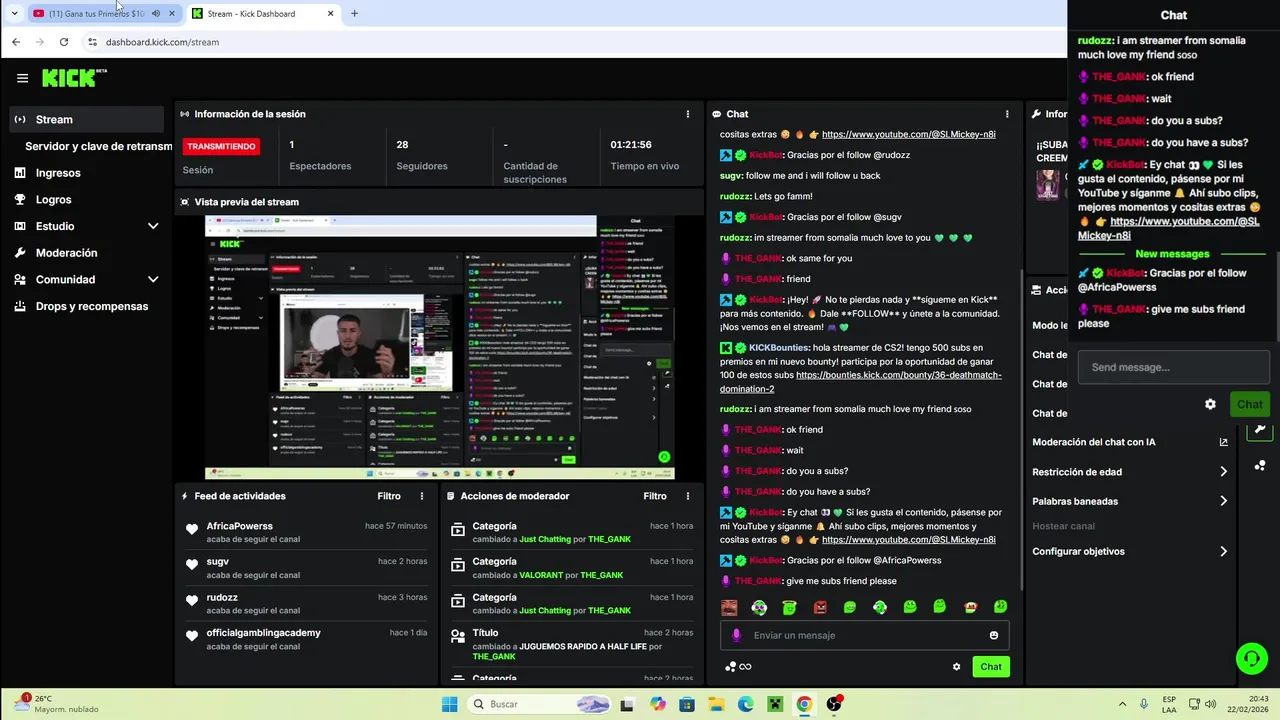
Task: Open OBS Studio from the taskbar
Action: [834, 704]
